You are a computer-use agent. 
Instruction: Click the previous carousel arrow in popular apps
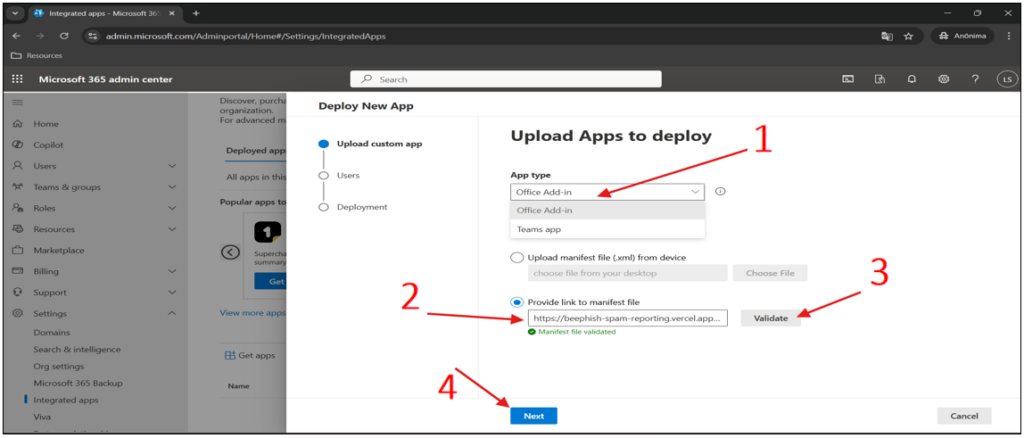(230, 252)
